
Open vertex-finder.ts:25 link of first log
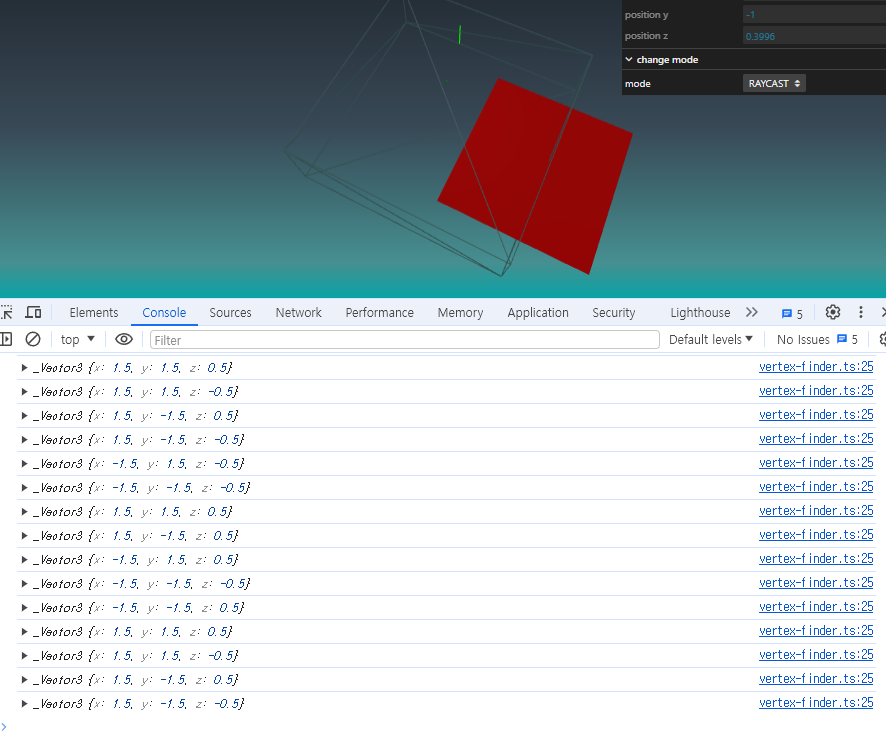click(x=816, y=367)
